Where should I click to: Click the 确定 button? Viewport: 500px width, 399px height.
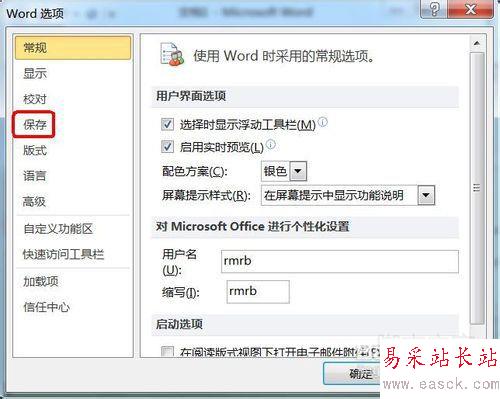click(352, 374)
